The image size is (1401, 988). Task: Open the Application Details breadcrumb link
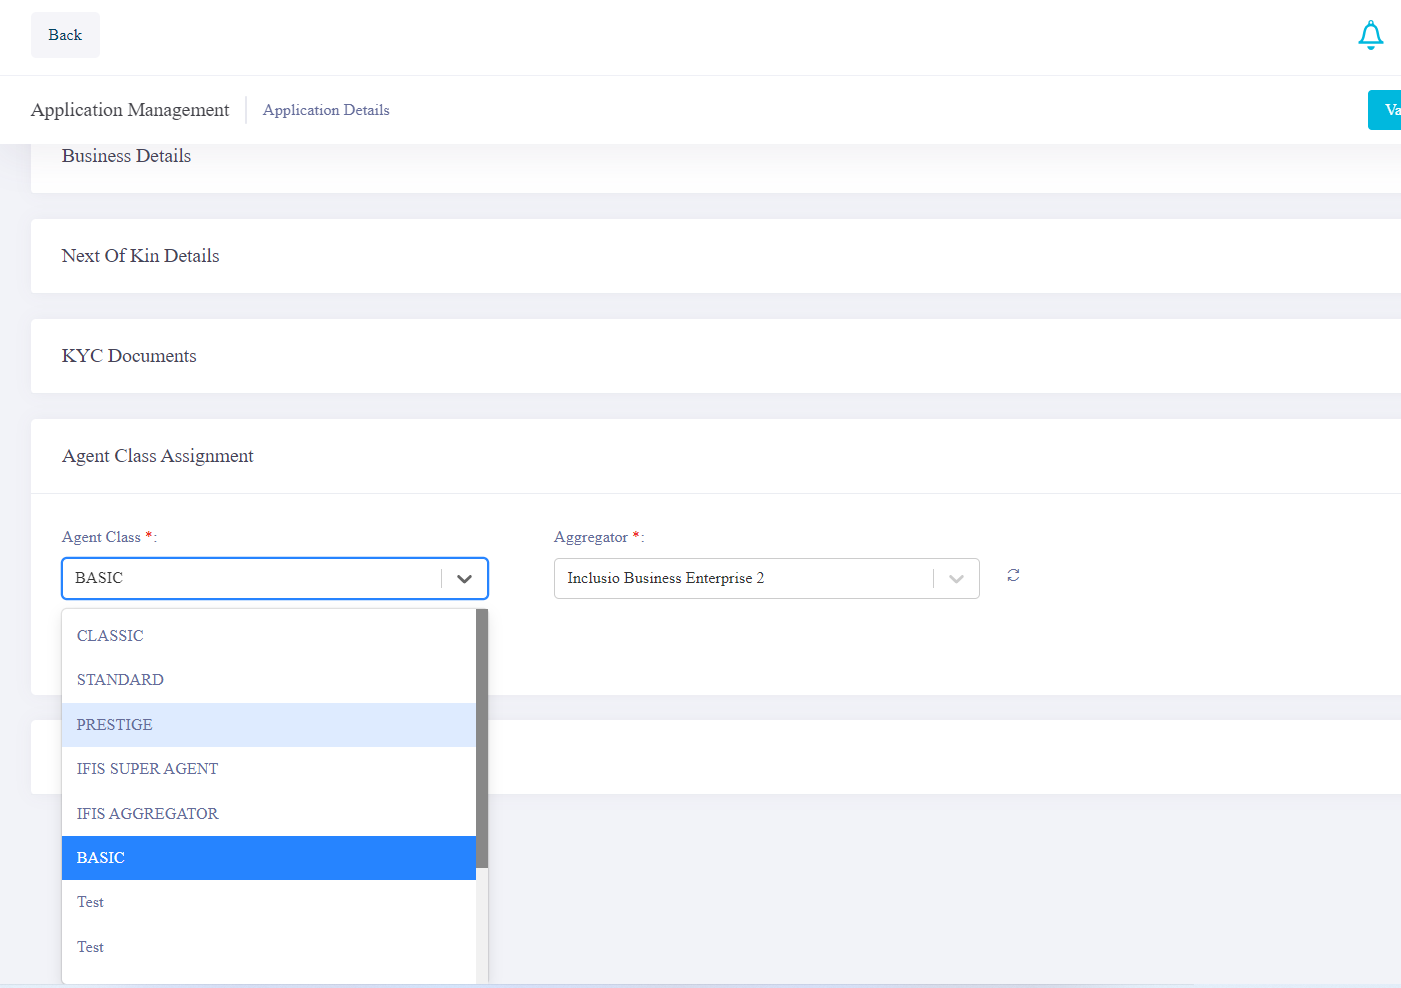tap(326, 110)
